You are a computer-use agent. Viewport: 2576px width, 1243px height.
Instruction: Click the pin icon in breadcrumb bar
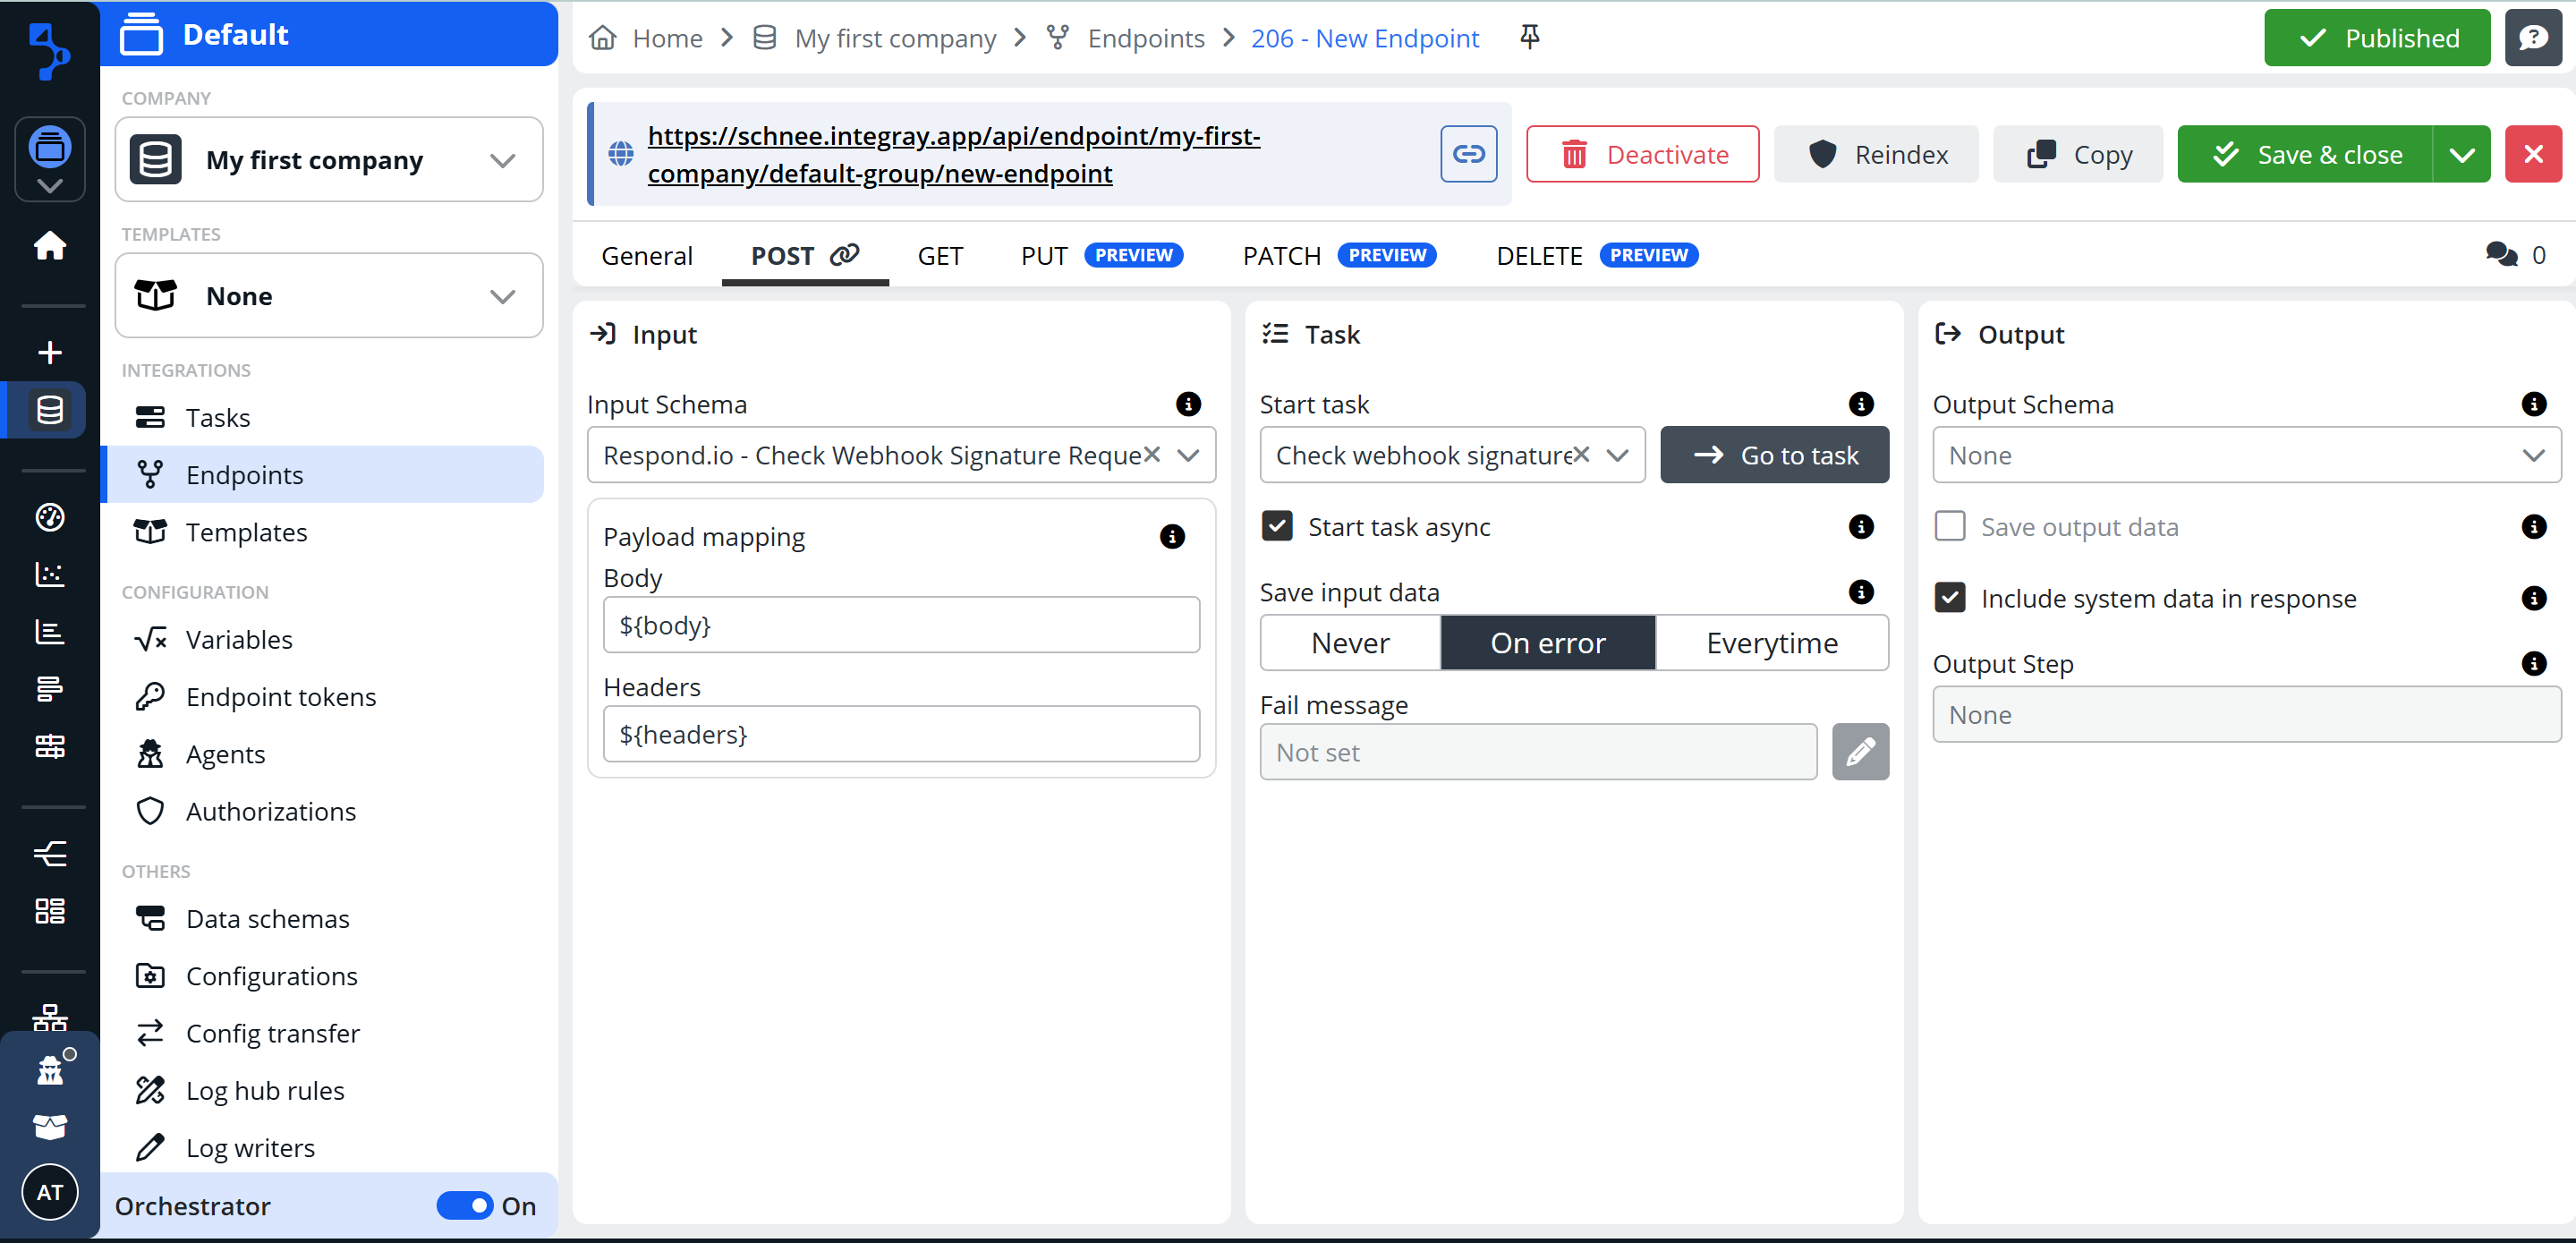1529,38
